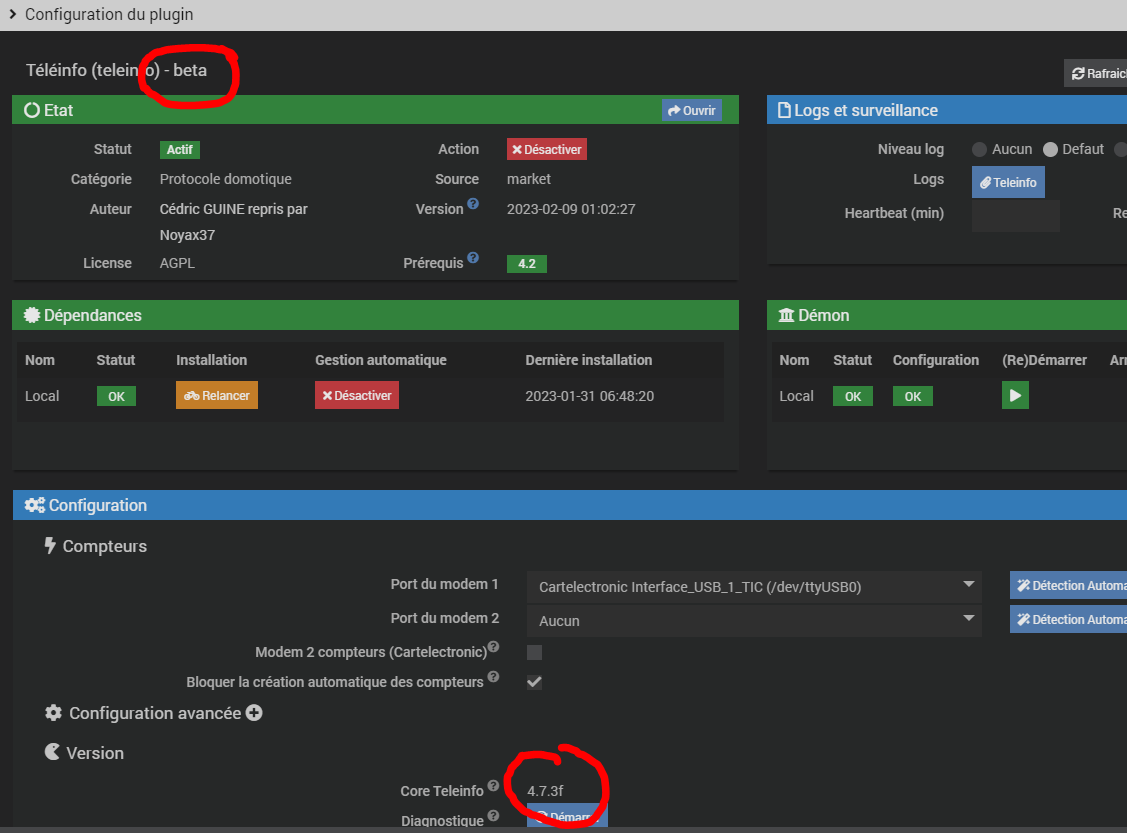Click the Compteurs lightning bolt icon
Viewport: 1127px width, 833px height.
tap(50, 546)
